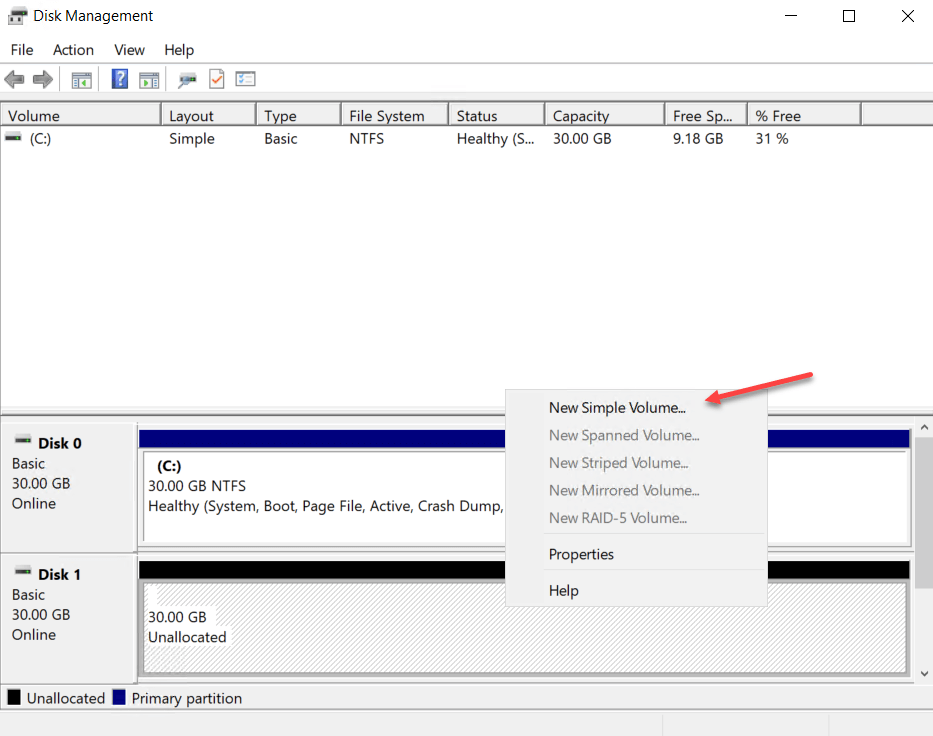The height and width of the screenshot is (736, 933).
Task: Open the View menu
Action: 129,50
